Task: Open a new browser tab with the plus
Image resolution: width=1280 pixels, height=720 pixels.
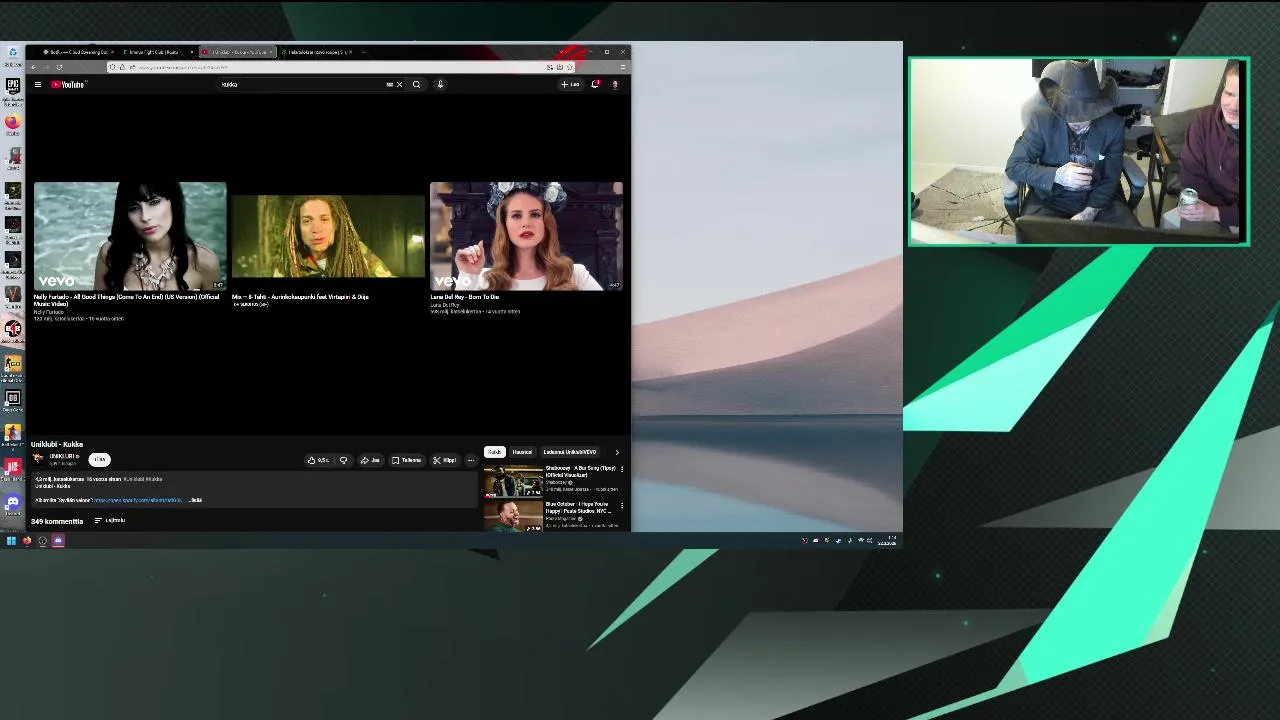Action: tap(364, 52)
